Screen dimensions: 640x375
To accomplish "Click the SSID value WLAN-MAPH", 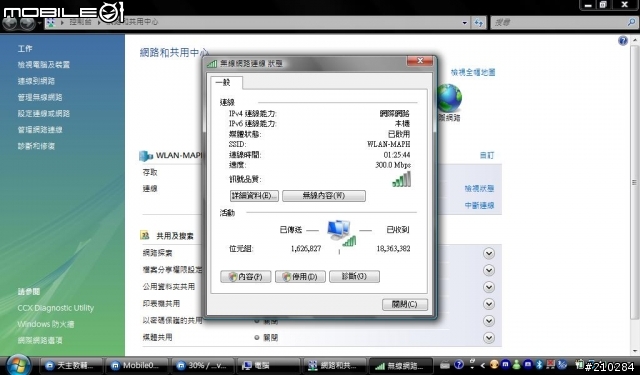I will point(389,144).
